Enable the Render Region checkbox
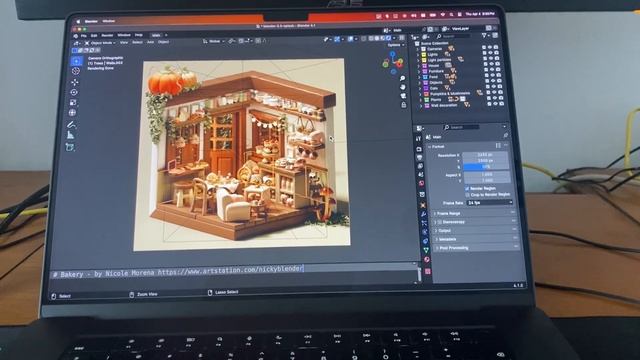The width and height of the screenshot is (640, 360). pos(467,189)
